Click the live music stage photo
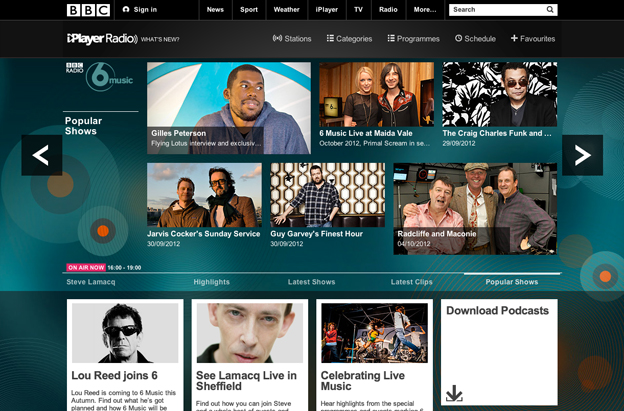This screenshot has height=411, width=624. pyautogui.click(x=374, y=333)
